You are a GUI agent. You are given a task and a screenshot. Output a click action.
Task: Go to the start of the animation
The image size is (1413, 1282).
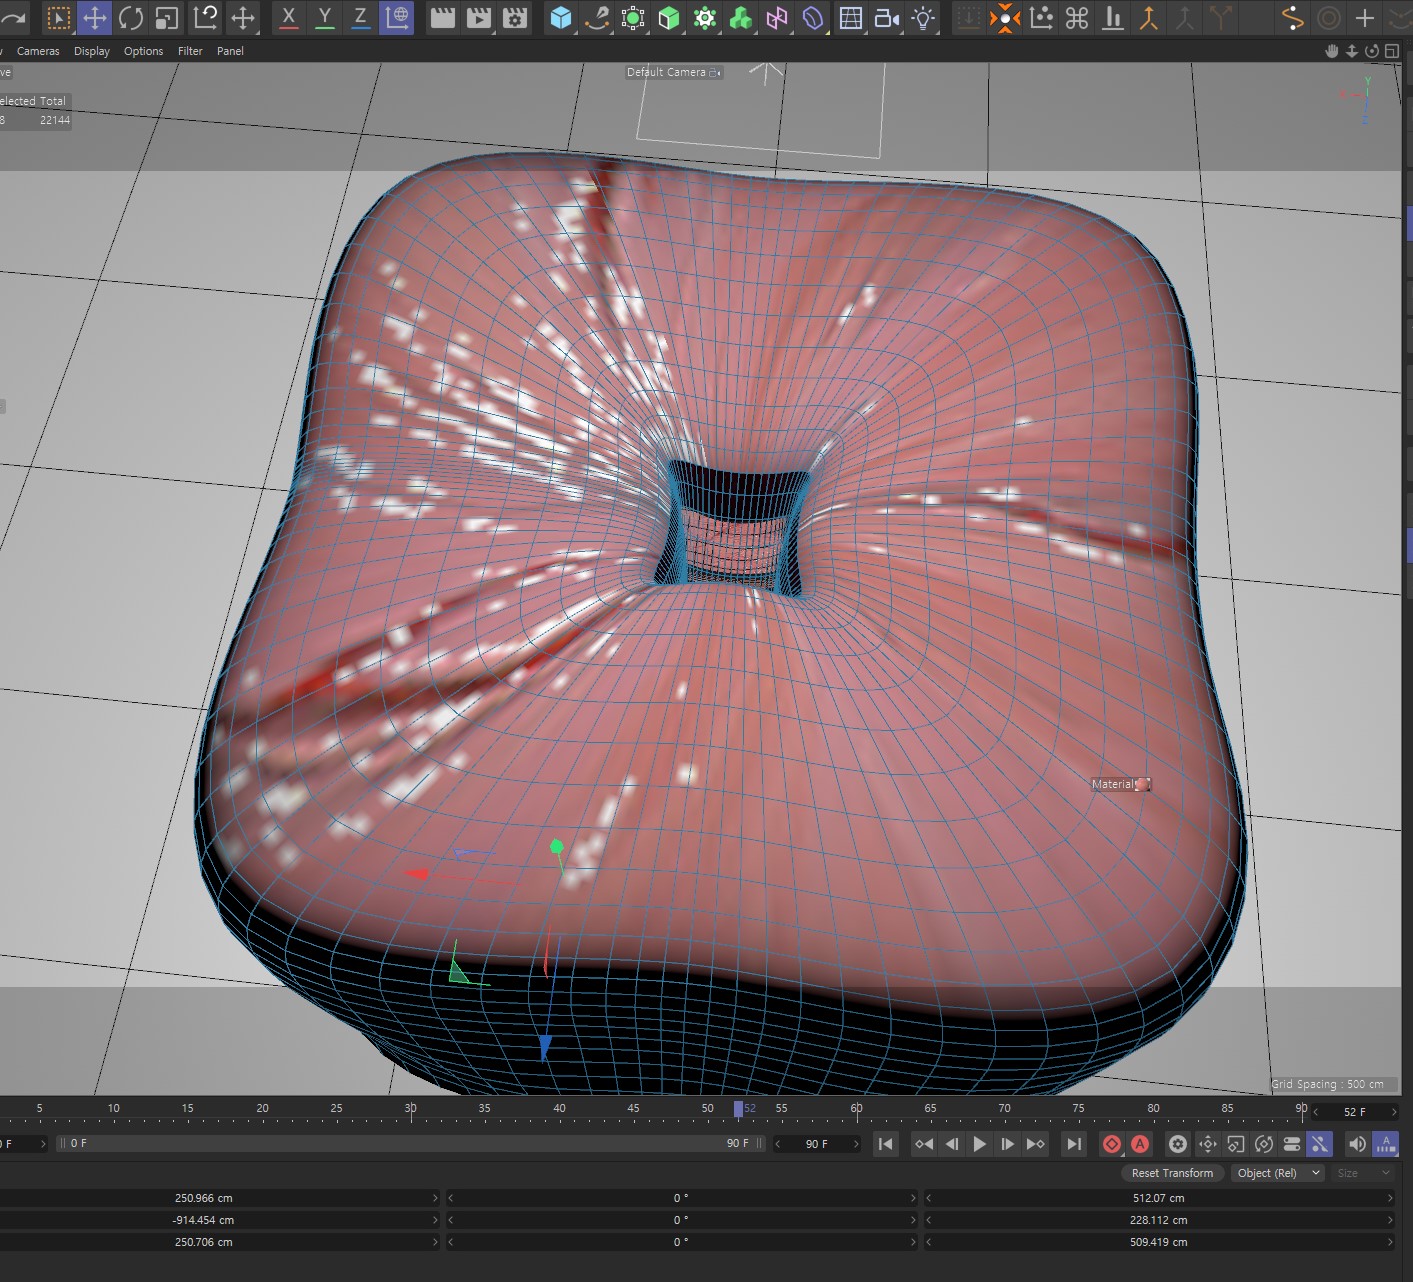click(x=886, y=1144)
